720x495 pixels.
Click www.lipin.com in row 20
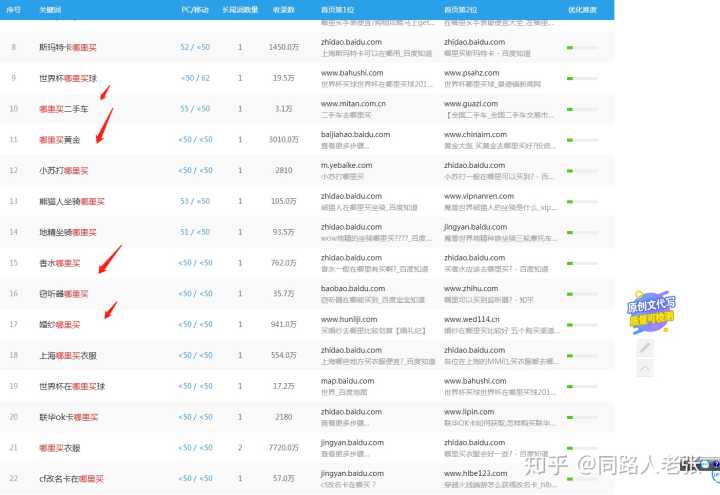(469, 412)
